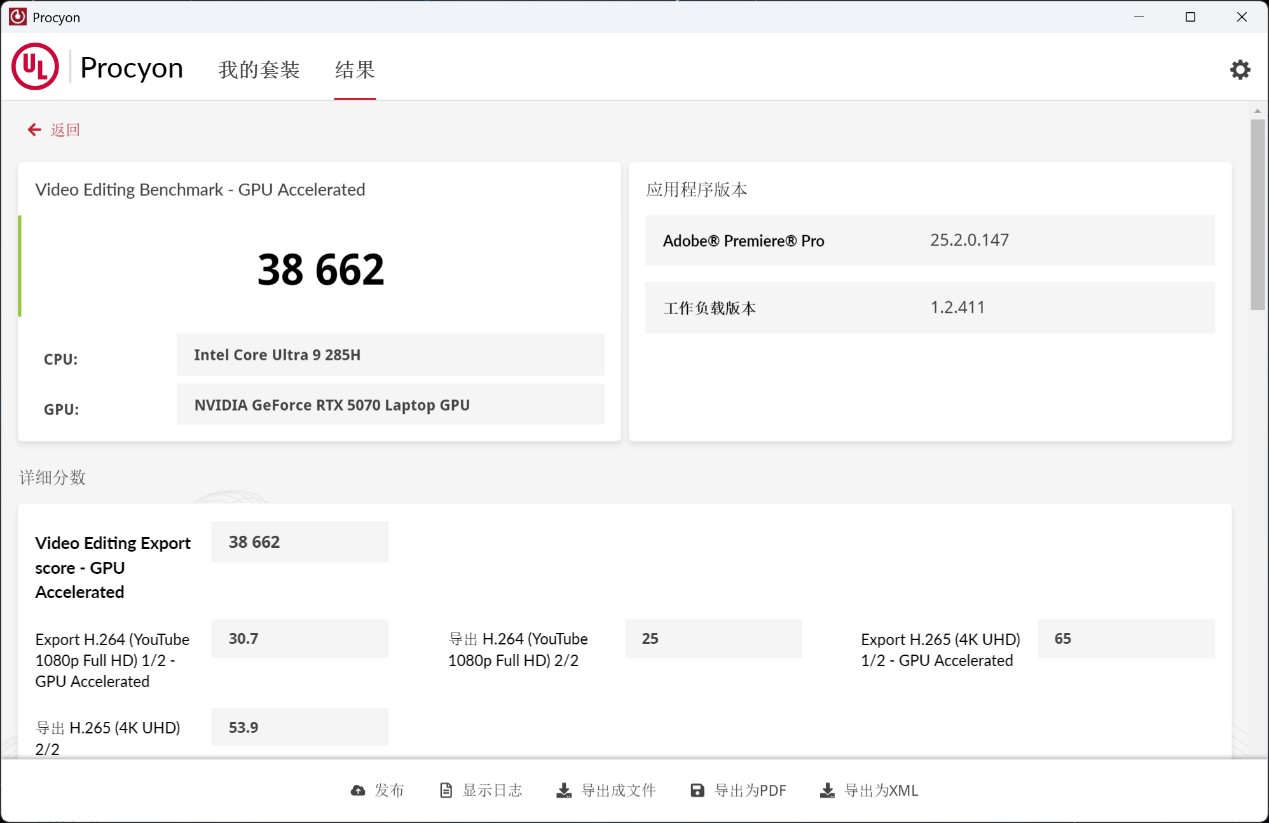Screen dimensions: 1269x823
Task: Click the 工作负载版本 label
Action: 710,308
